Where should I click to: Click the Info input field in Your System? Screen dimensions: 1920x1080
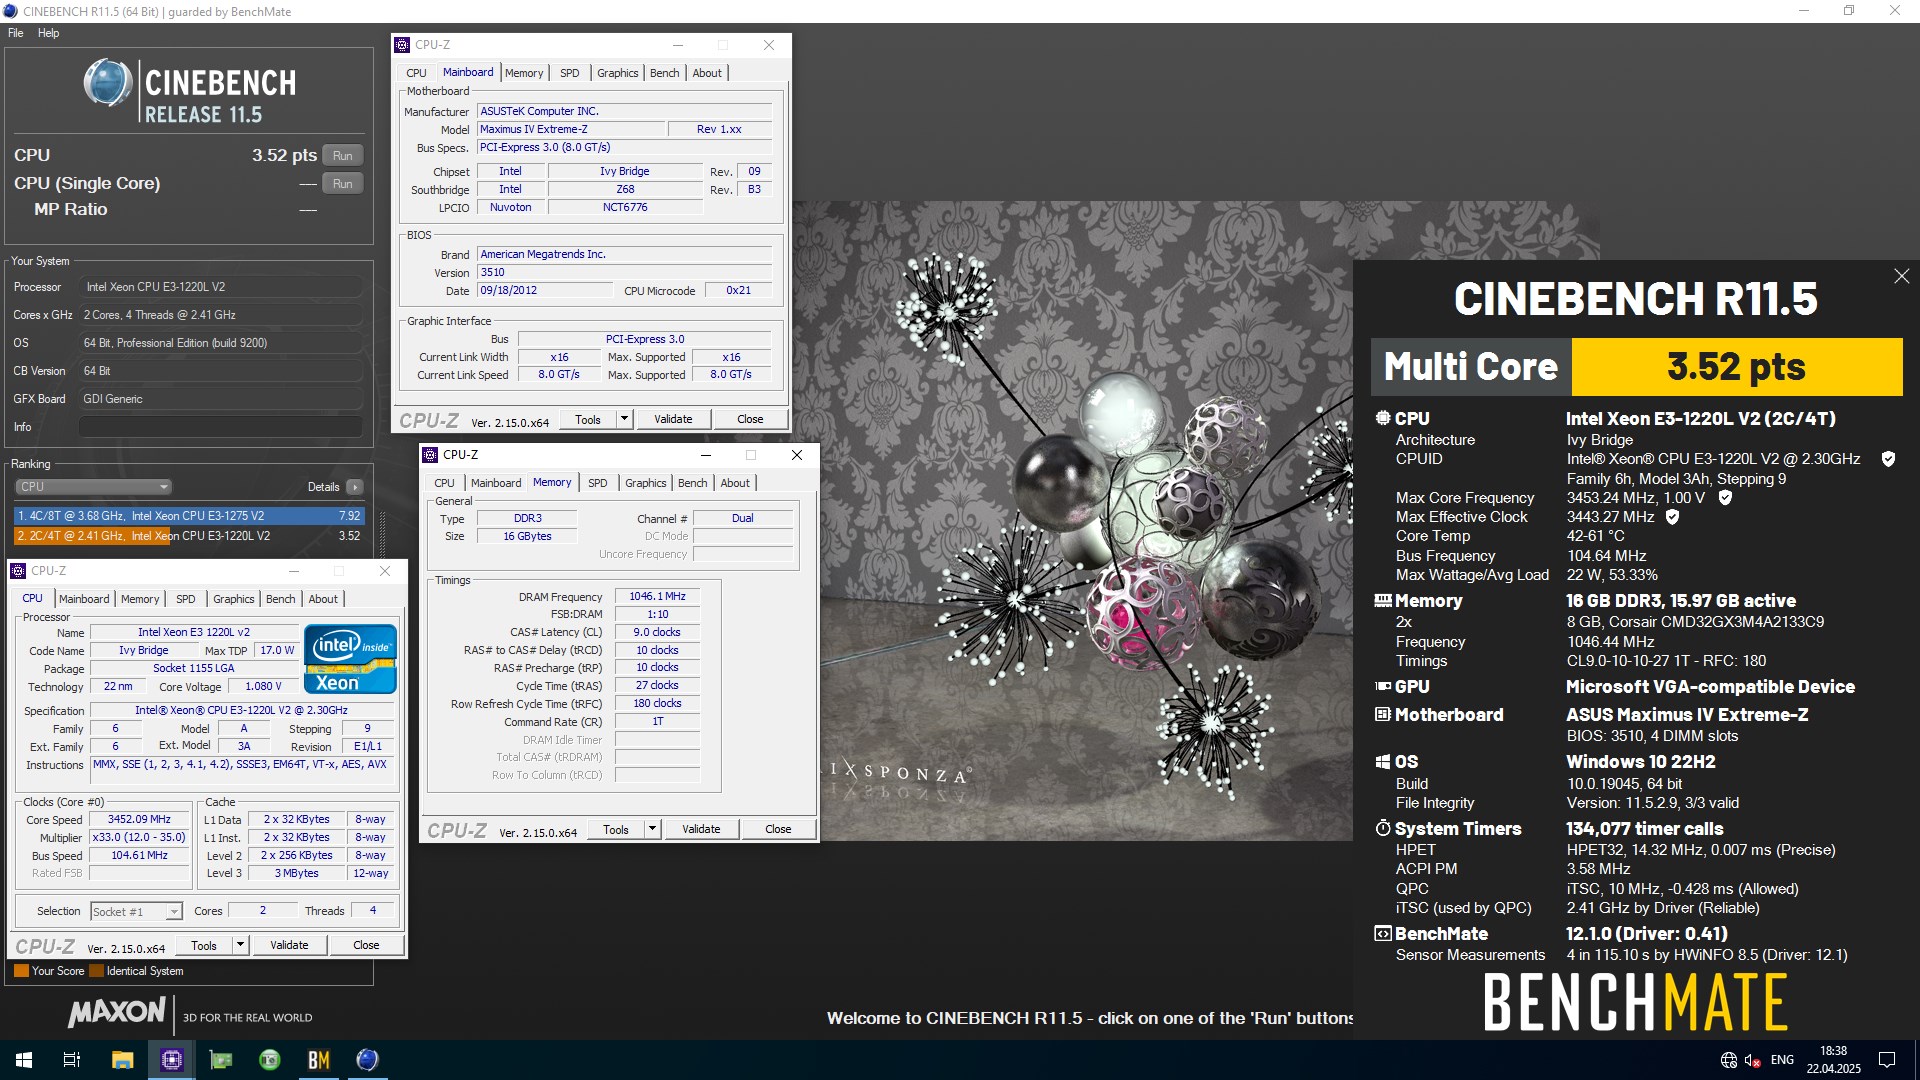pyautogui.click(x=220, y=427)
